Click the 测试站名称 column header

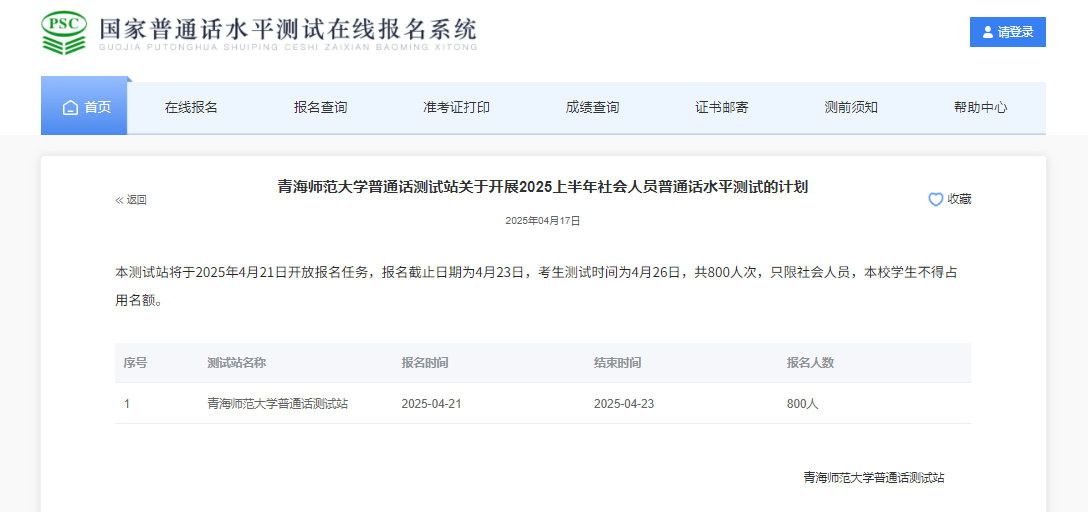tap(237, 363)
